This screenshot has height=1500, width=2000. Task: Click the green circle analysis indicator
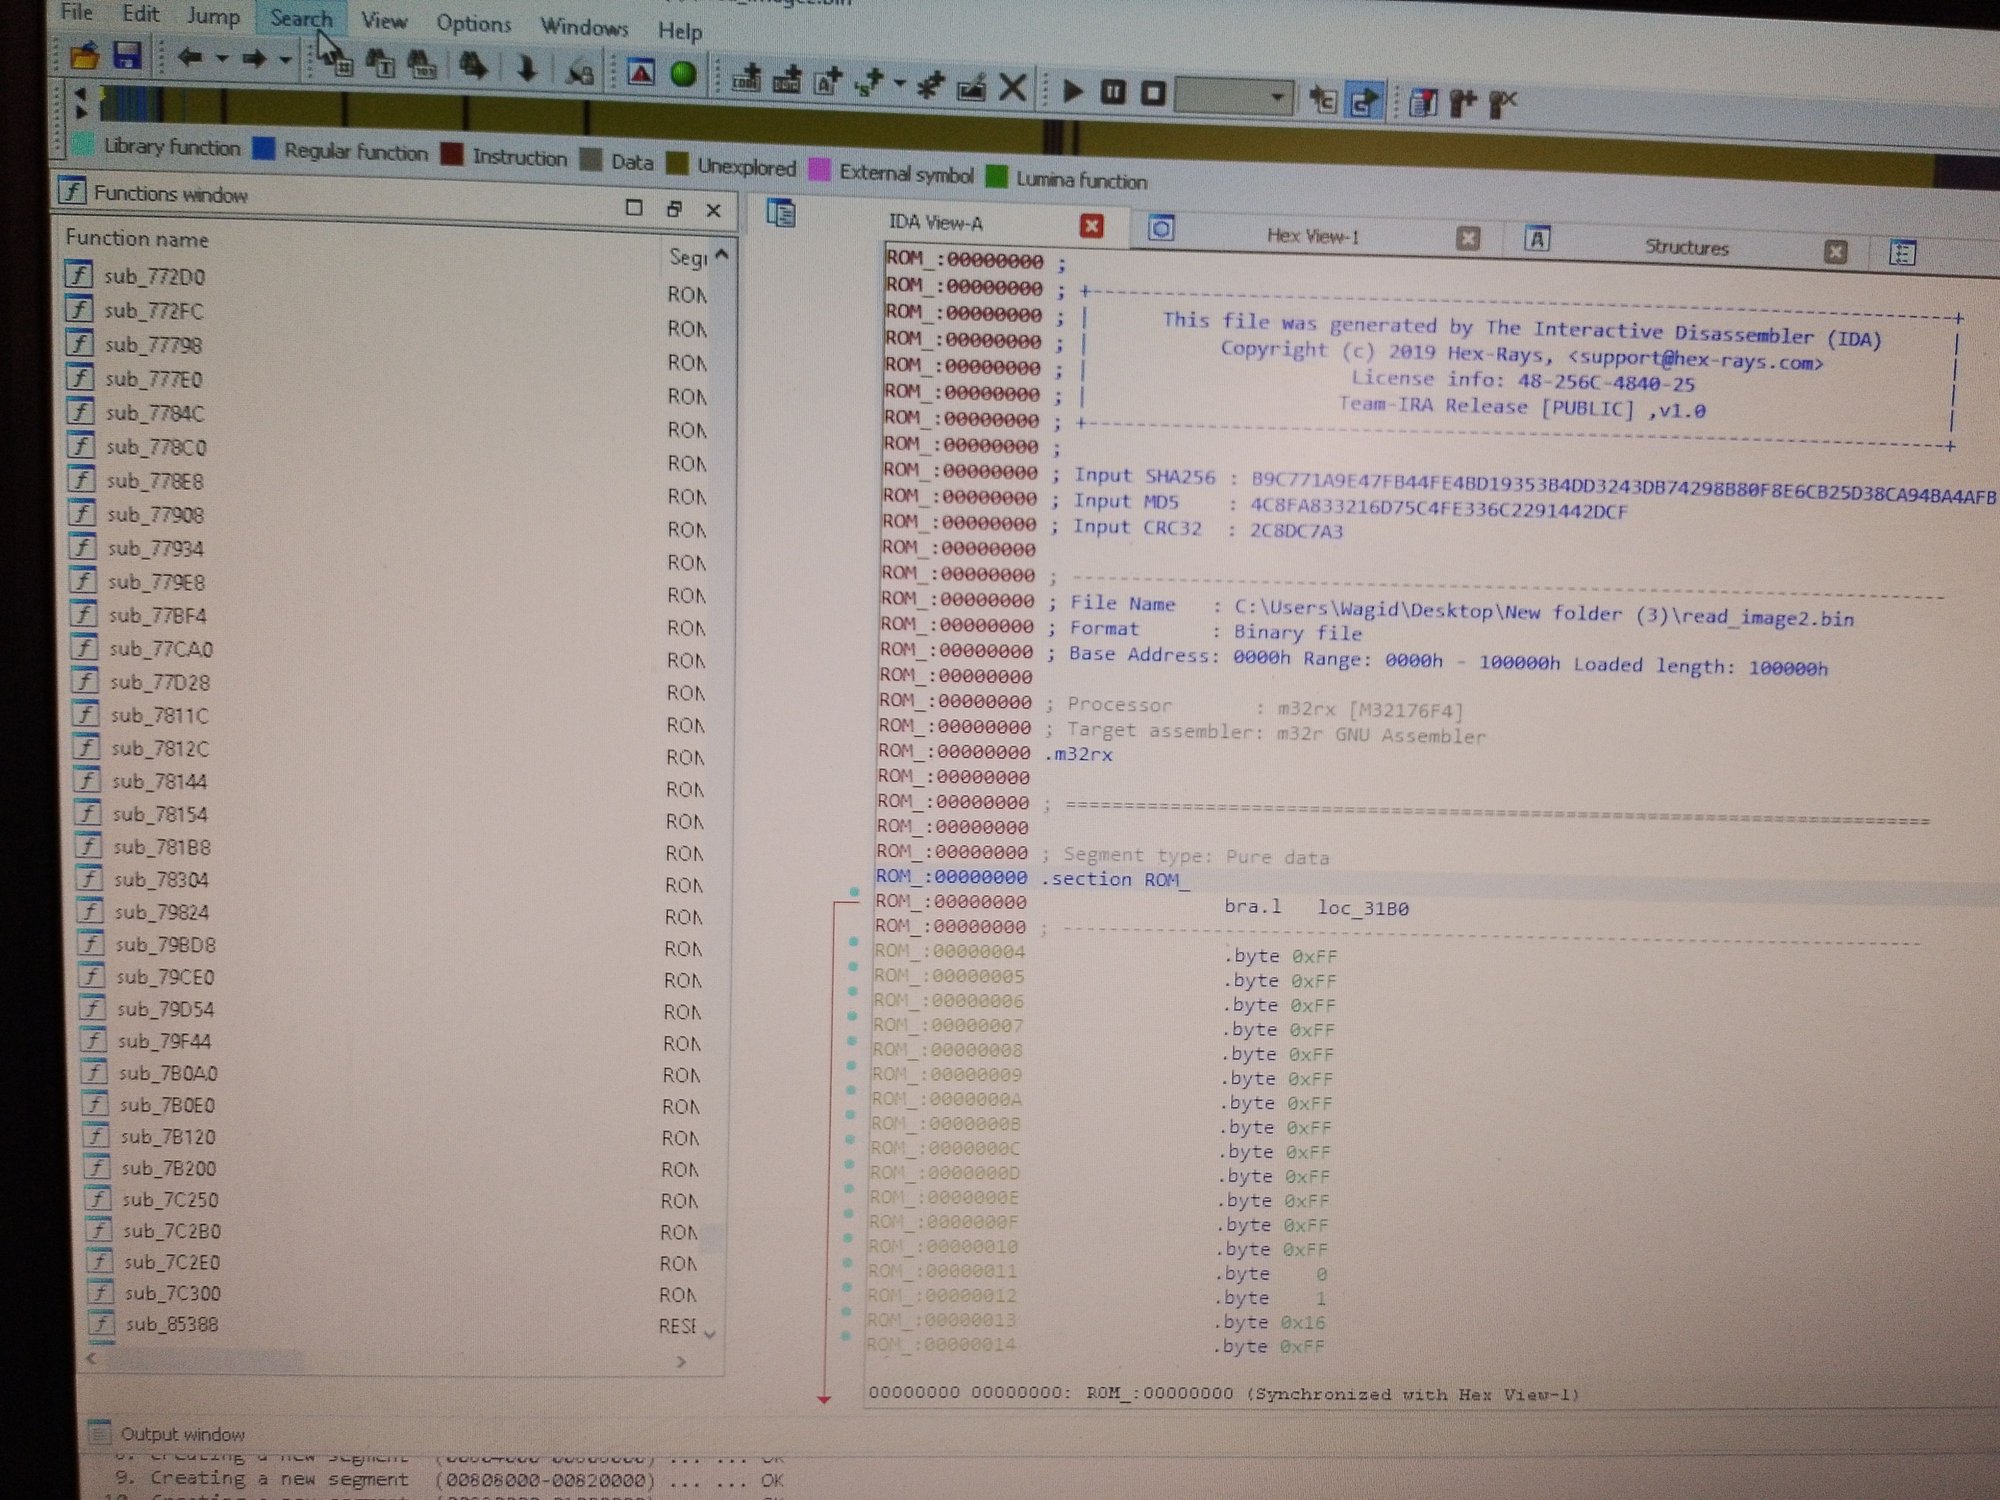coord(683,74)
